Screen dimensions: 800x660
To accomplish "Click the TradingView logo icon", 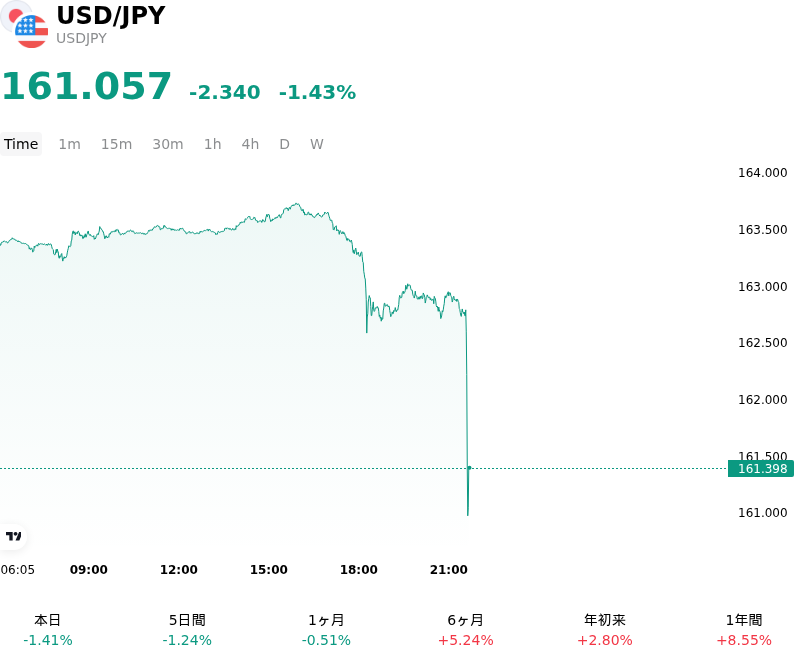I will [x=13, y=536].
